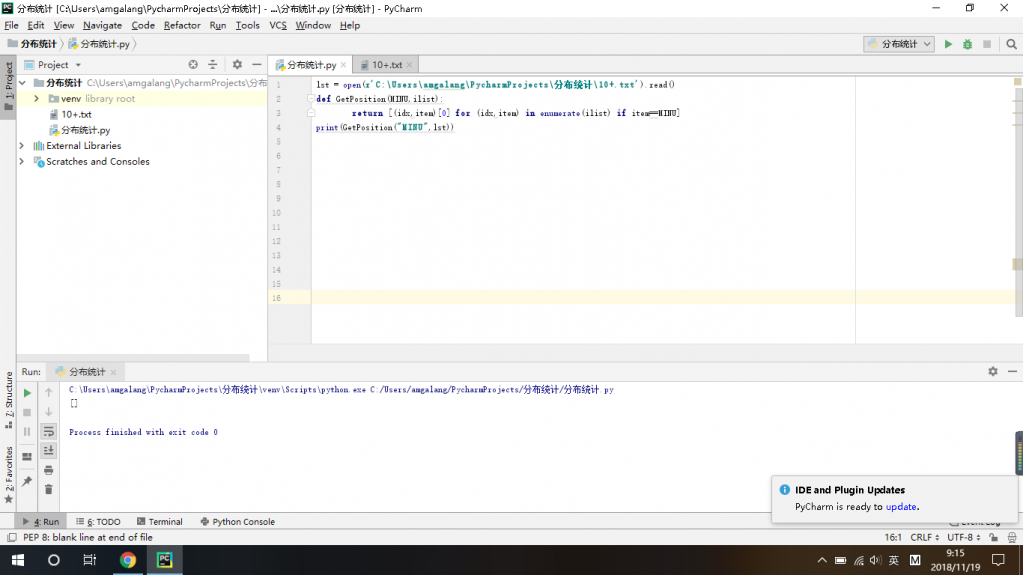Expand the venv library root folder
The height and width of the screenshot is (575, 1023).
pos(37,99)
